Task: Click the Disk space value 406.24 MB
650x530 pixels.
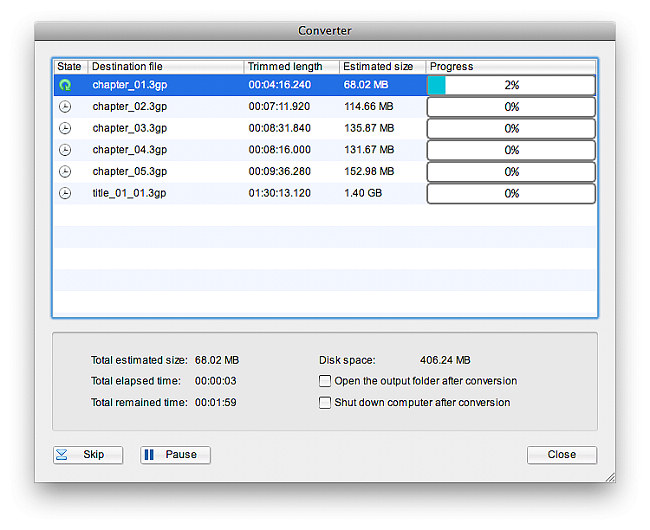Action: click(x=445, y=360)
